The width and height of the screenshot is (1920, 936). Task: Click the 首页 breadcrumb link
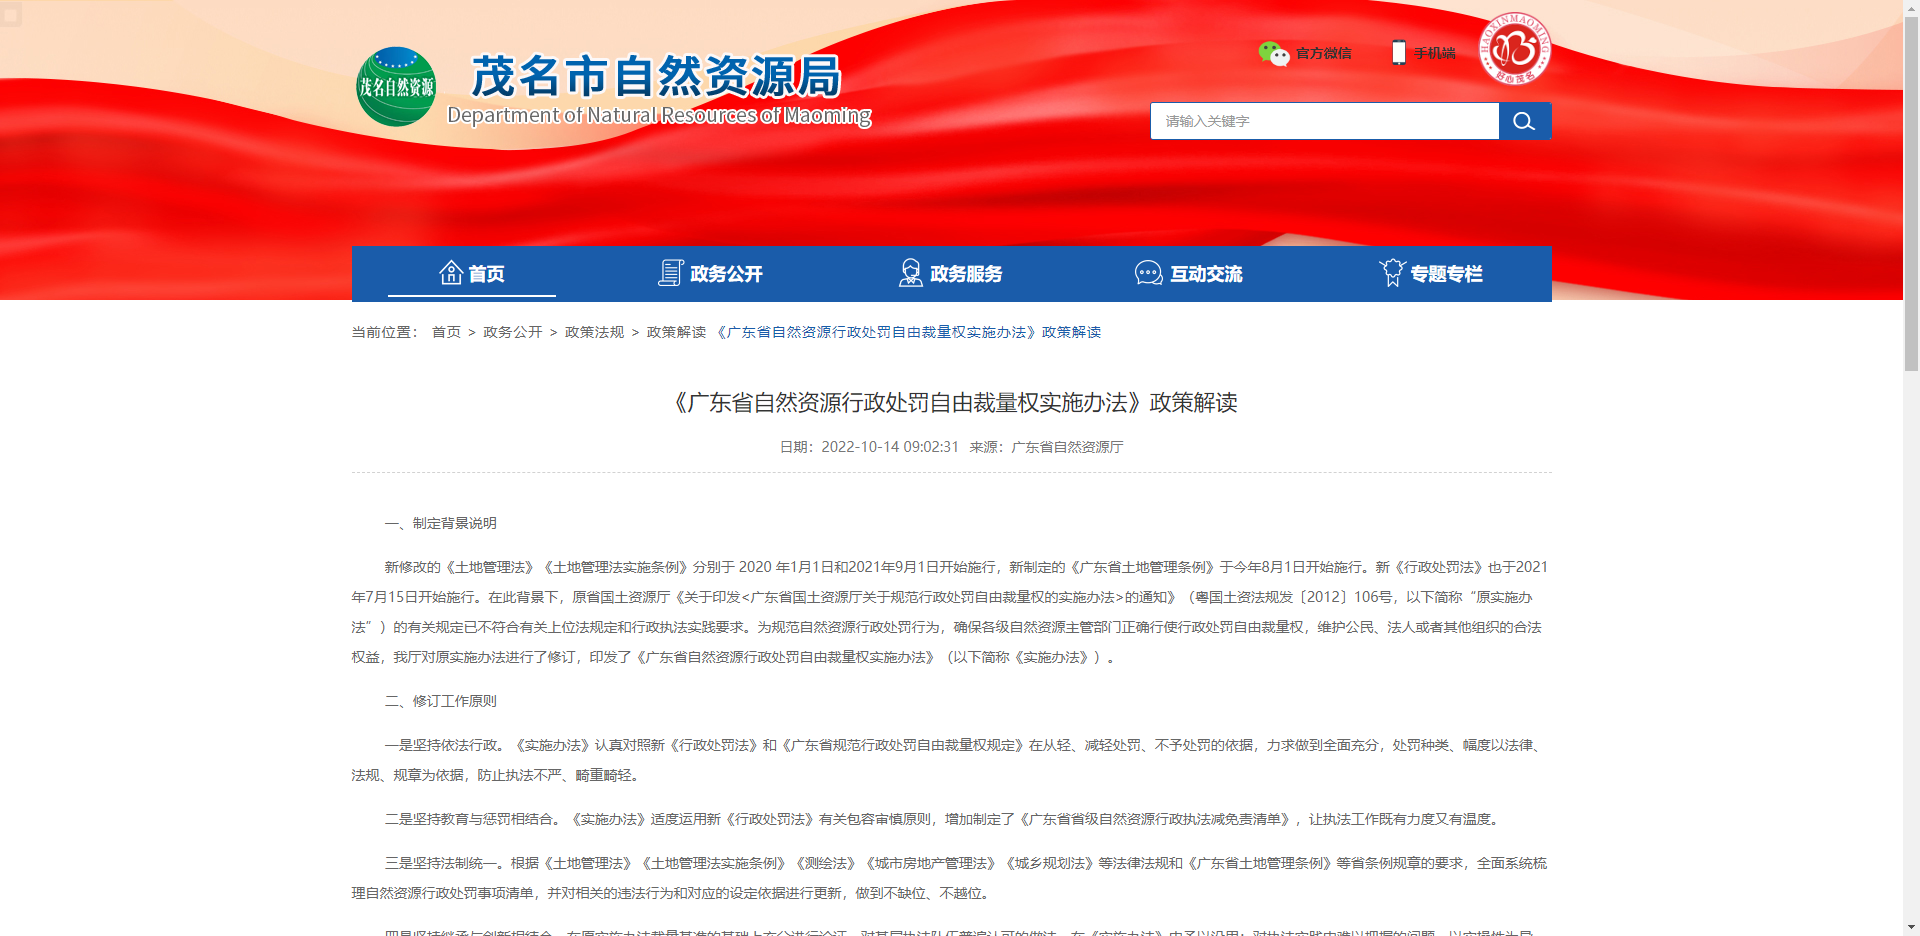(x=445, y=331)
